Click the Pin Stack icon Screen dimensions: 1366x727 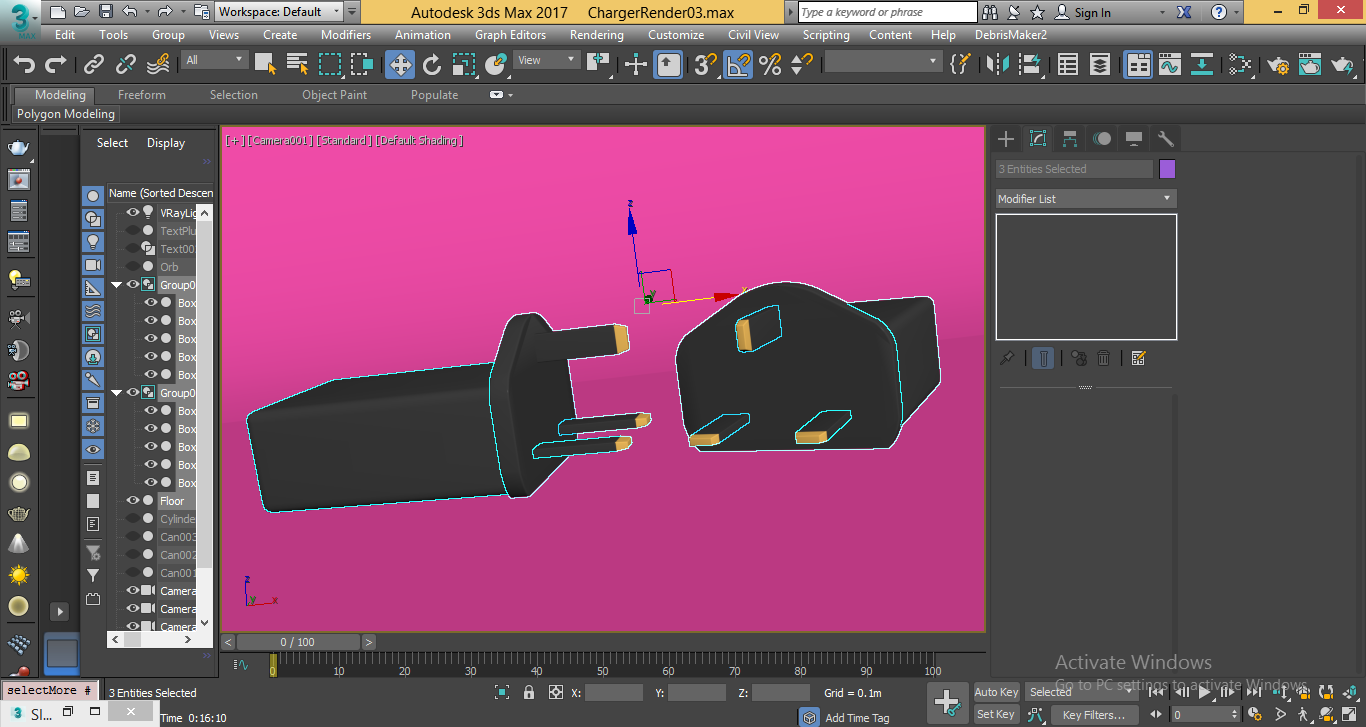[1008, 358]
